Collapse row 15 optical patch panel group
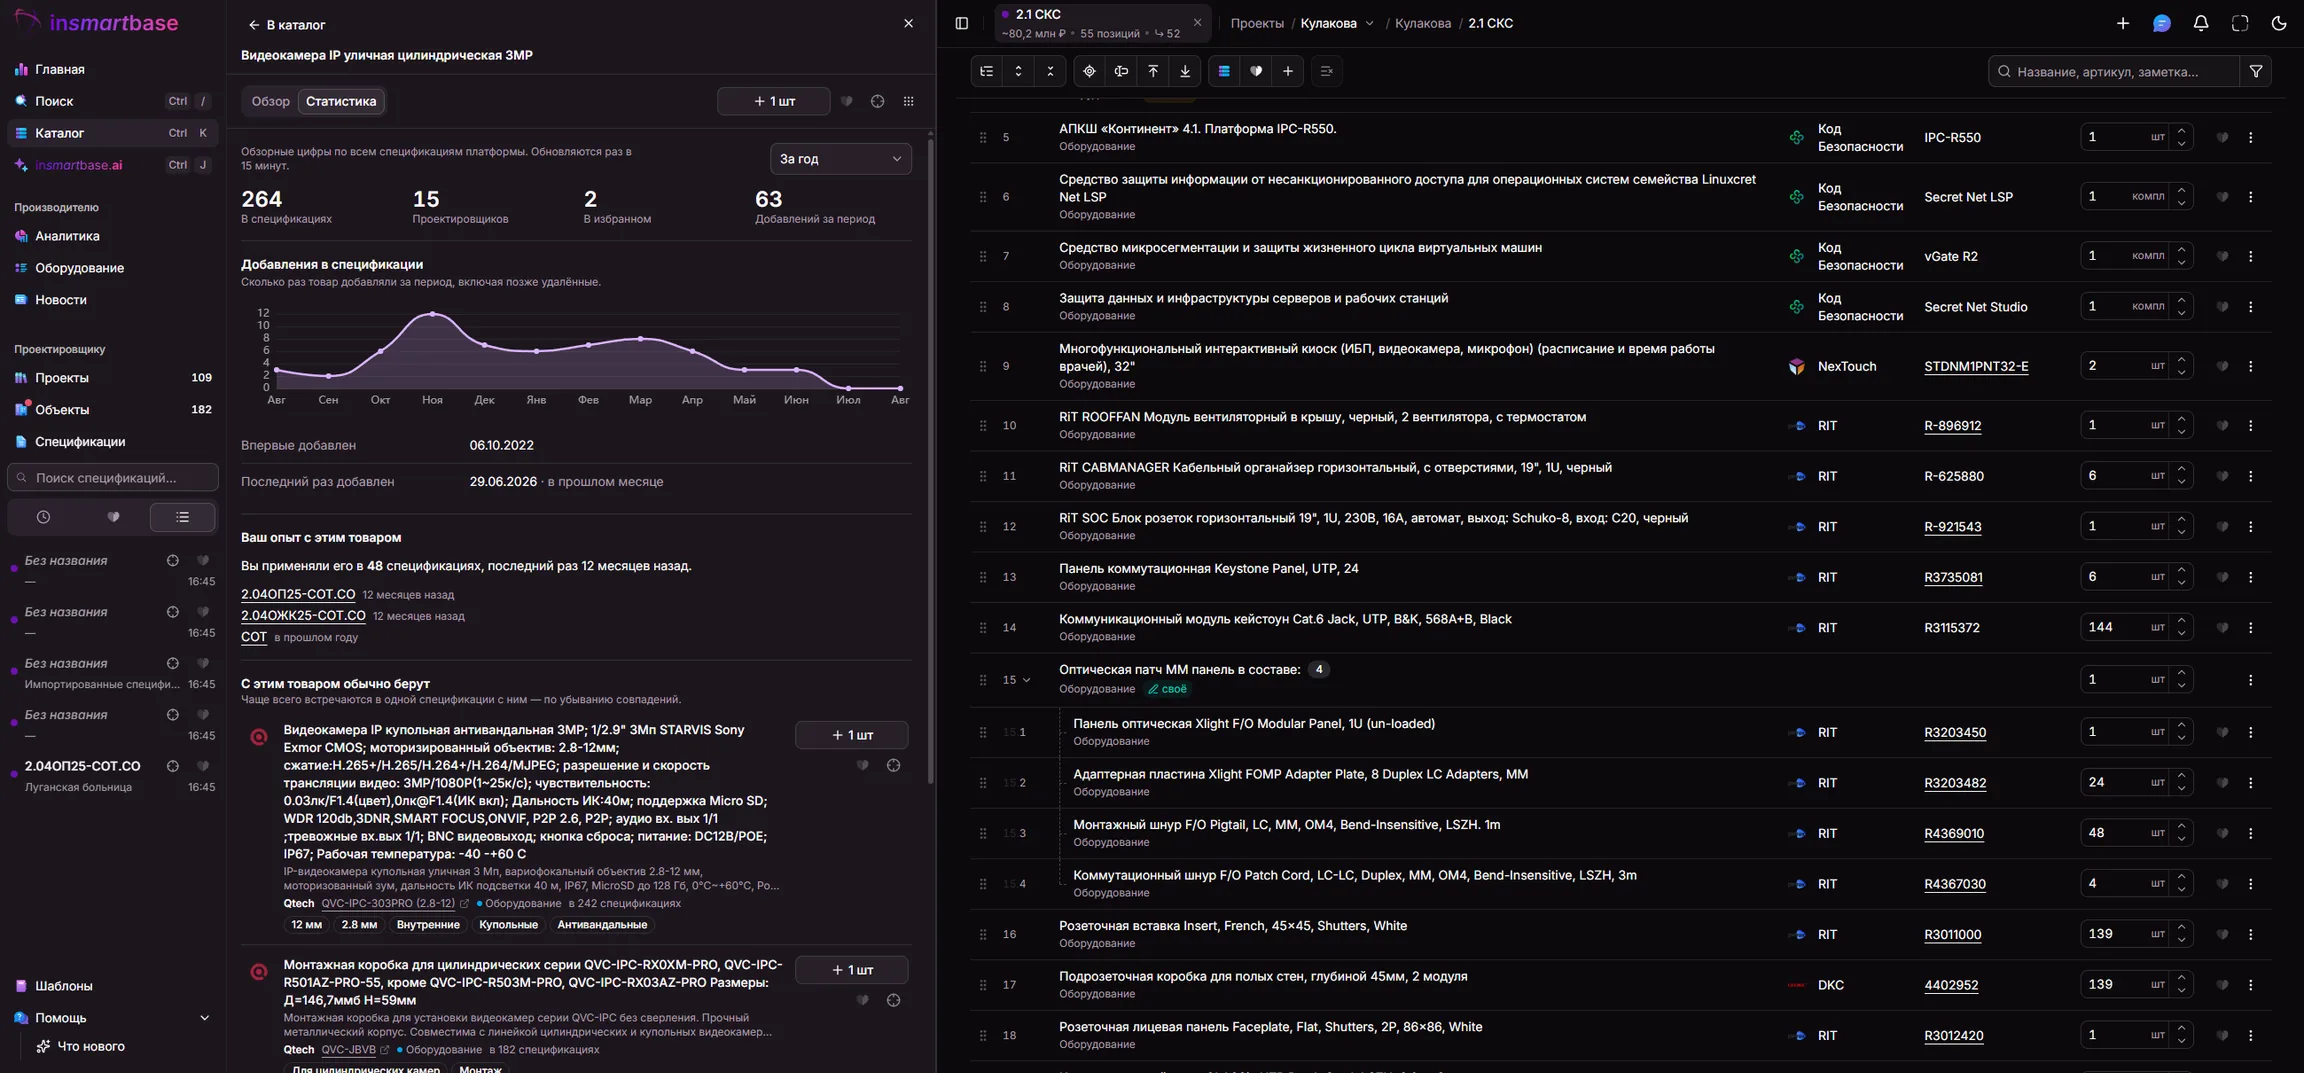Viewport: 2304px width, 1073px height. (1027, 680)
